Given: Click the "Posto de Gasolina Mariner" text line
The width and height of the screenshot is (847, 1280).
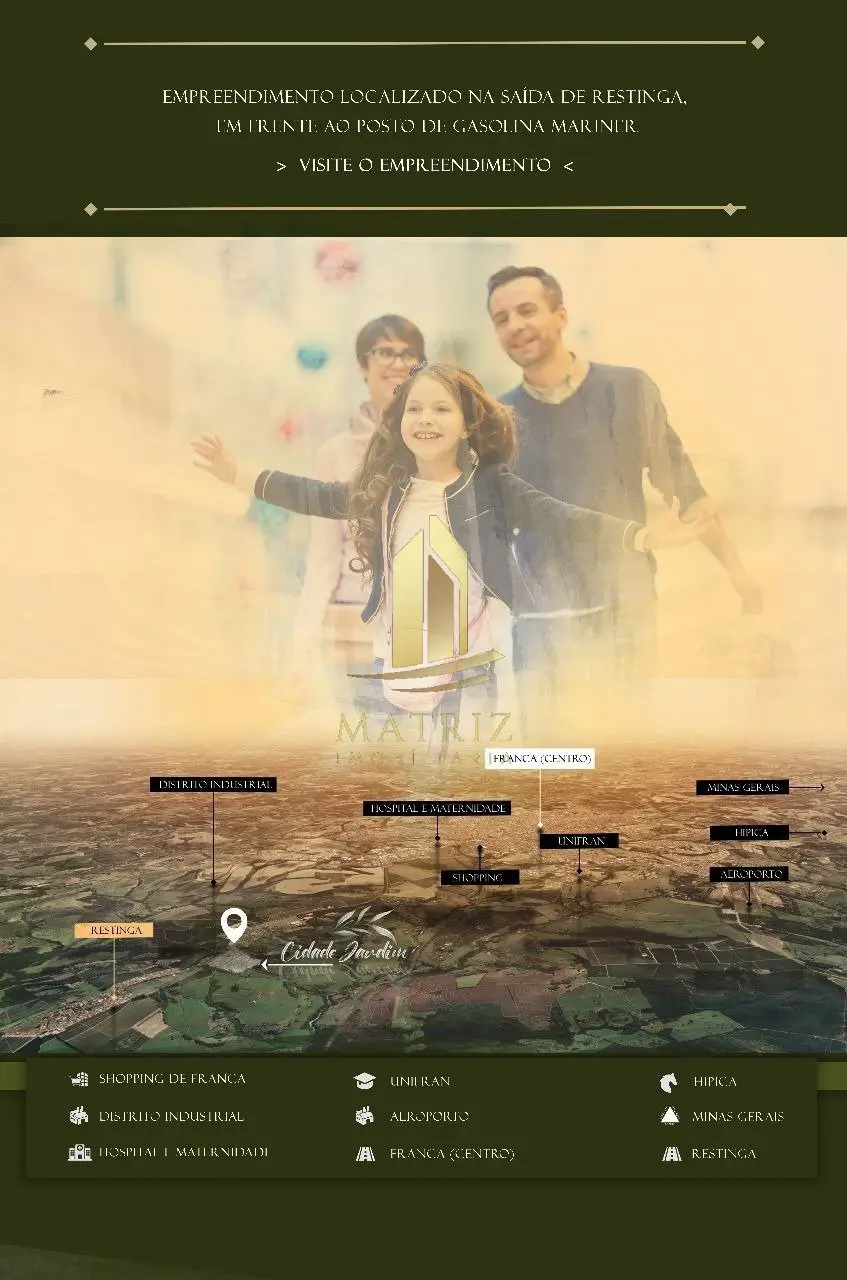Looking at the screenshot, I should pyautogui.click(x=426, y=127).
